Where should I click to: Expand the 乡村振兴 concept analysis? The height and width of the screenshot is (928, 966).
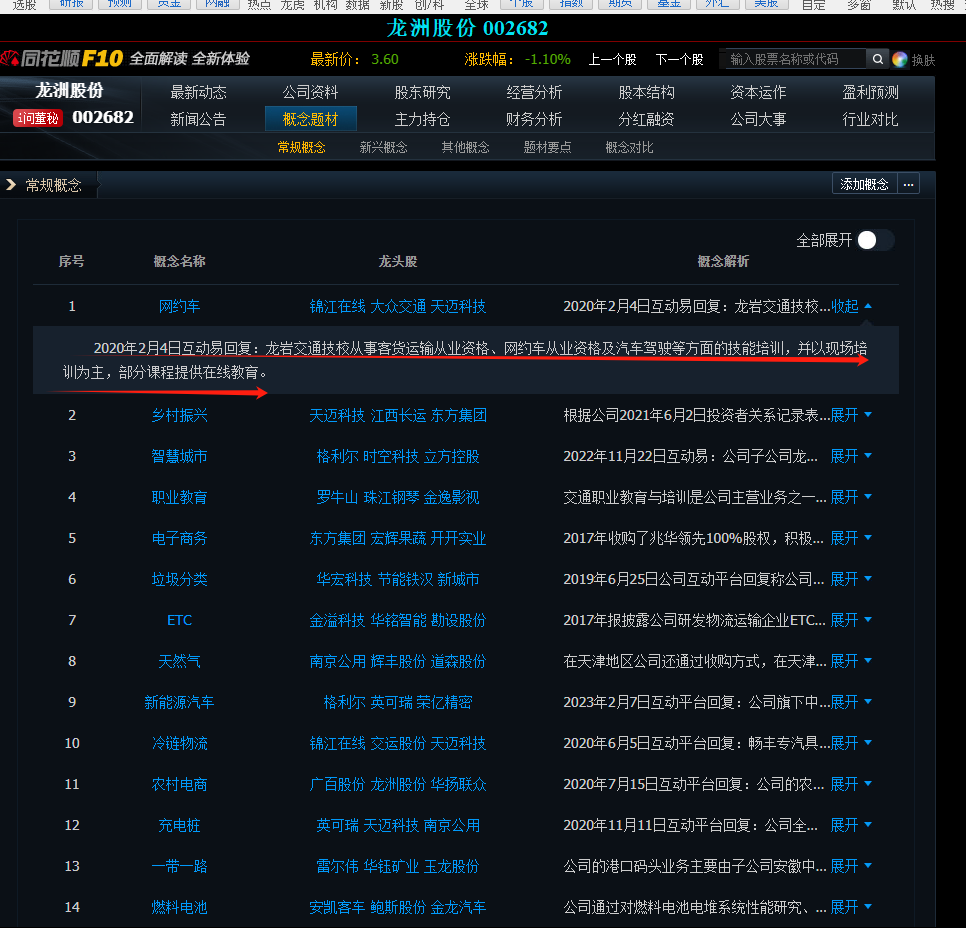coord(851,415)
